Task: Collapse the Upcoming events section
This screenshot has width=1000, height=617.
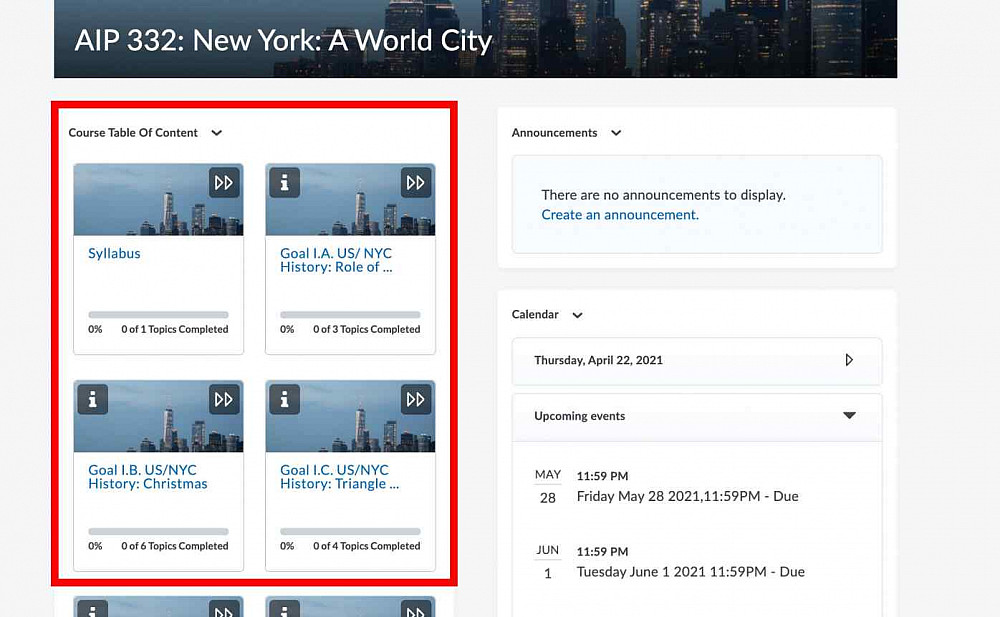Action: (849, 416)
